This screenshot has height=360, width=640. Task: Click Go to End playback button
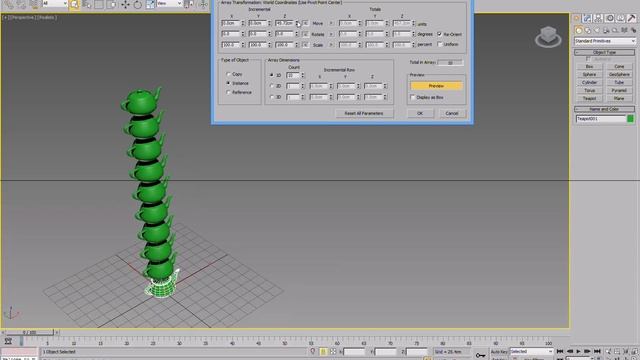597,351
